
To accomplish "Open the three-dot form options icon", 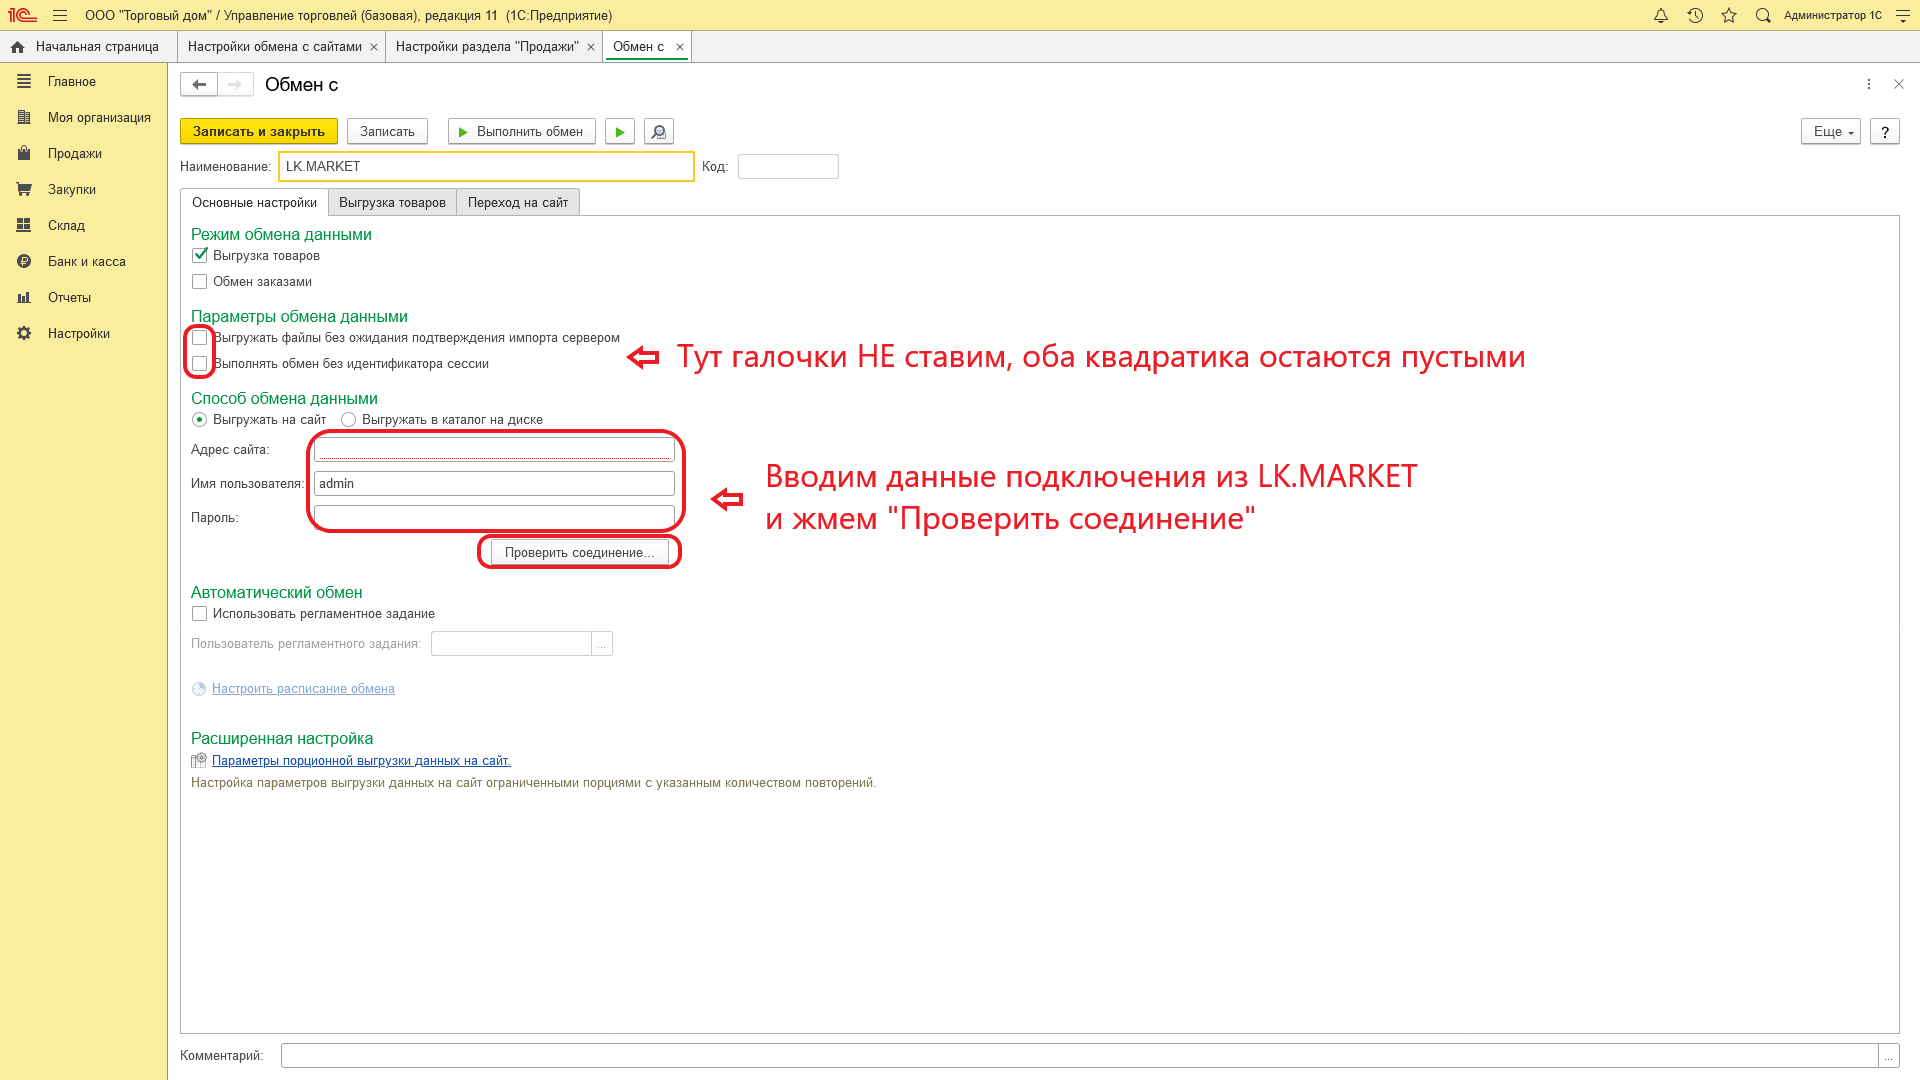I will (x=1869, y=84).
